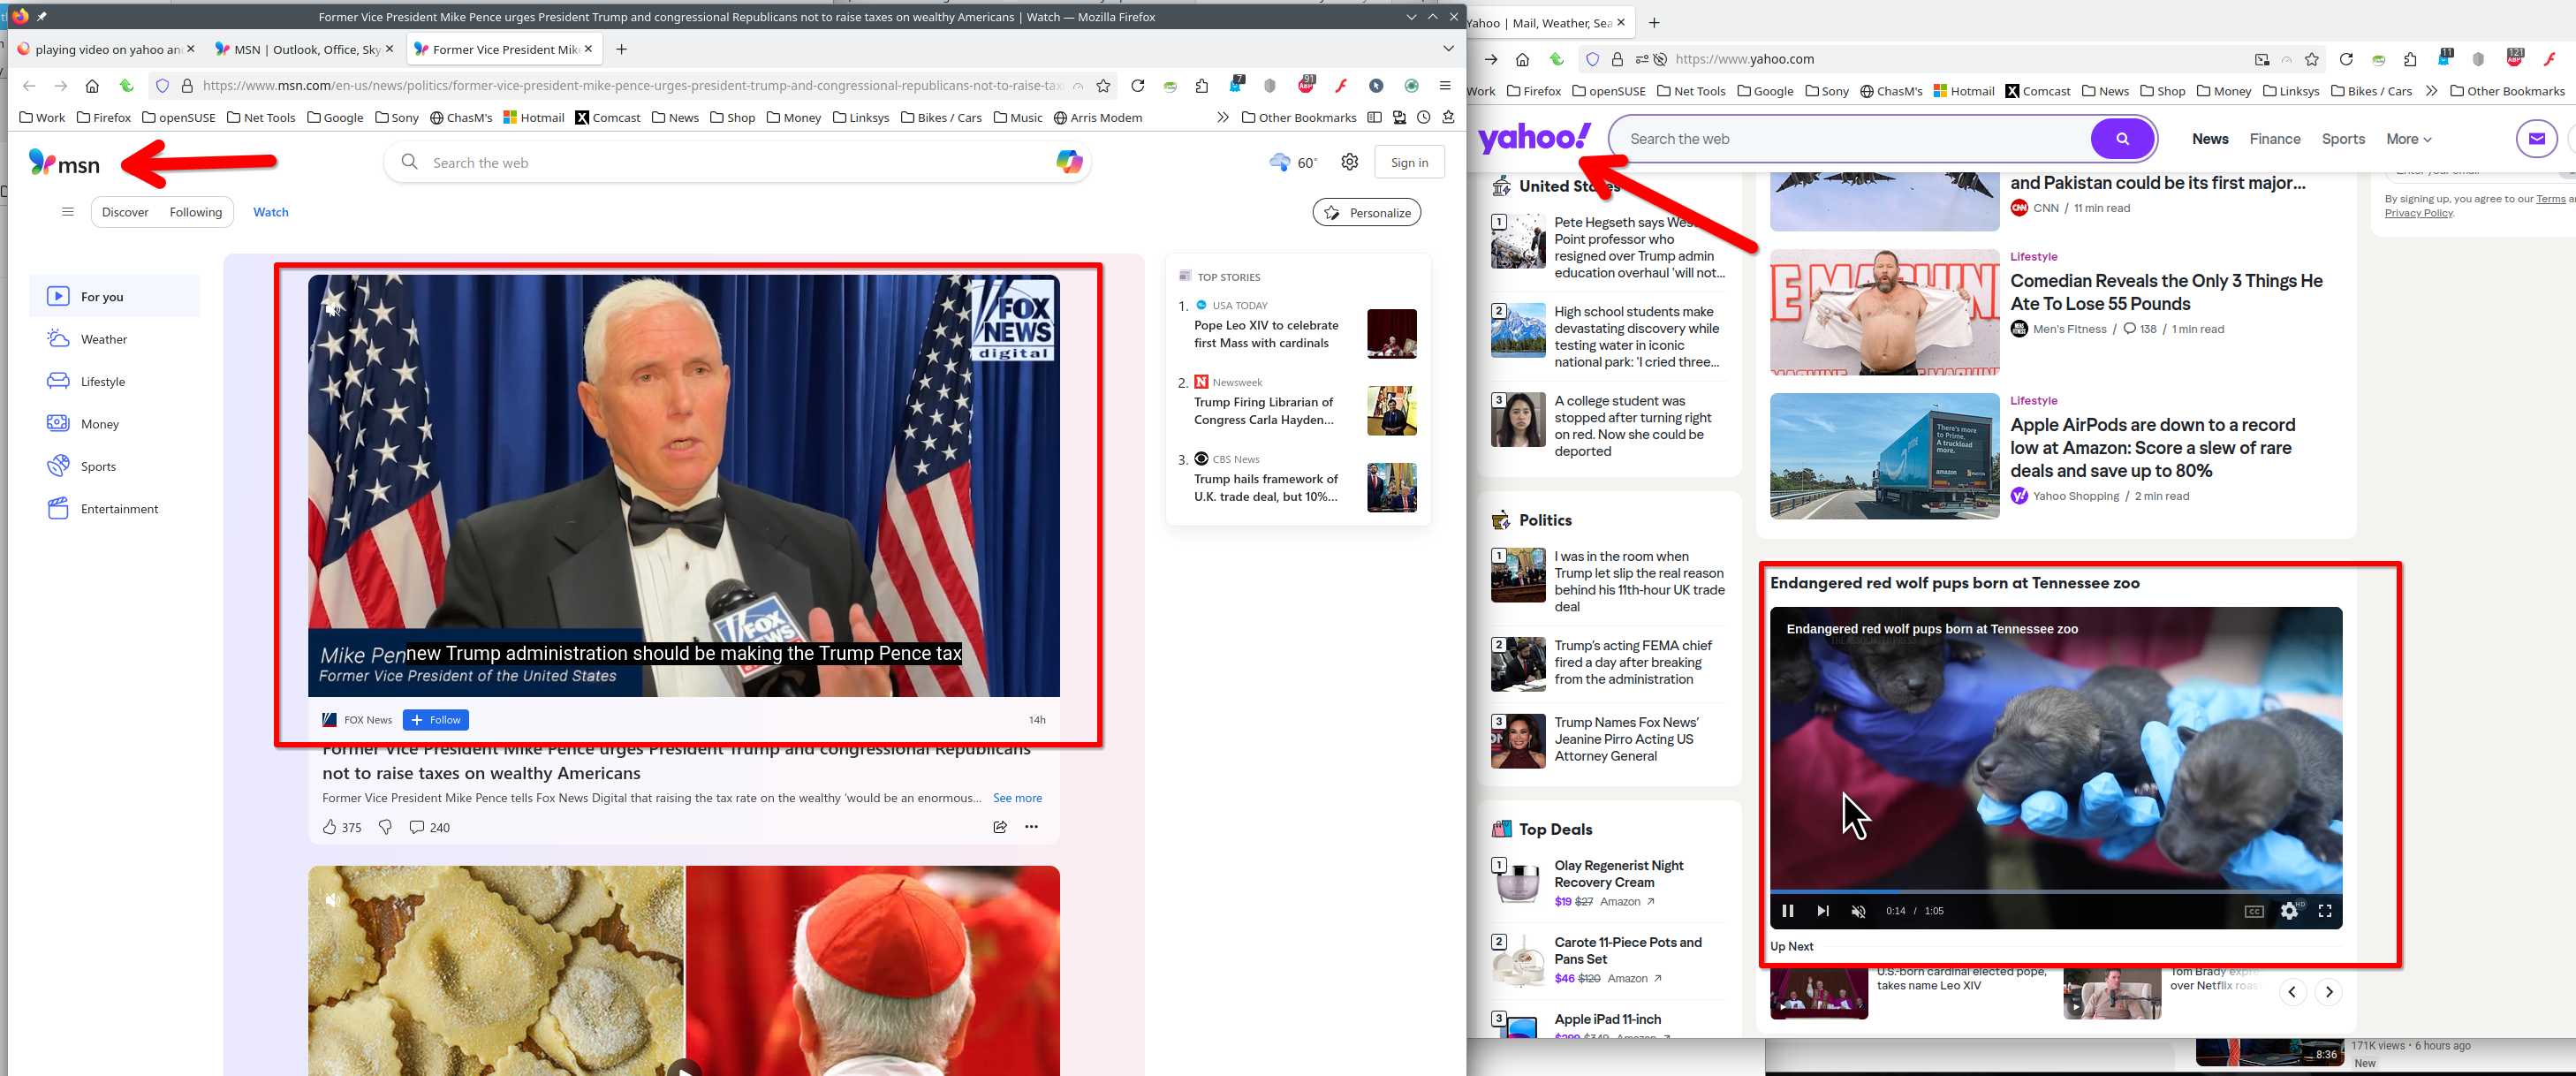Screen dimensions: 2576x1076
Task: Open the Weather item in MSN sidebar
Action: pos(115,339)
